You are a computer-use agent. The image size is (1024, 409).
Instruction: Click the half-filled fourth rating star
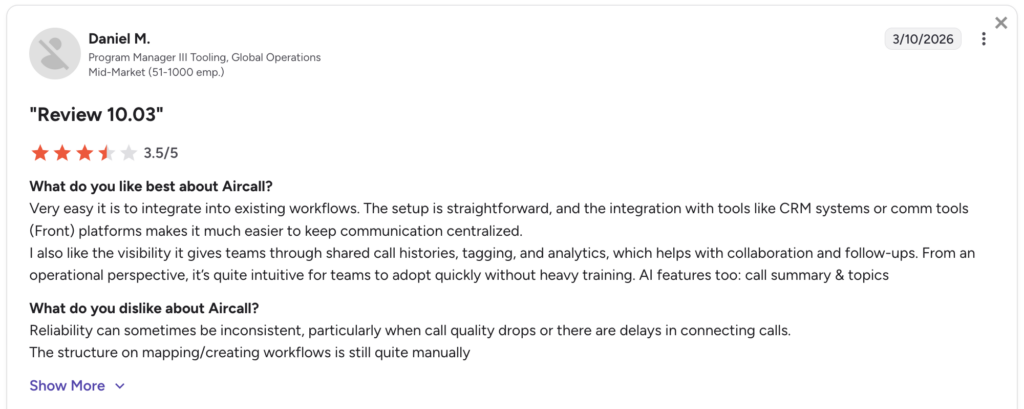(x=106, y=154)
